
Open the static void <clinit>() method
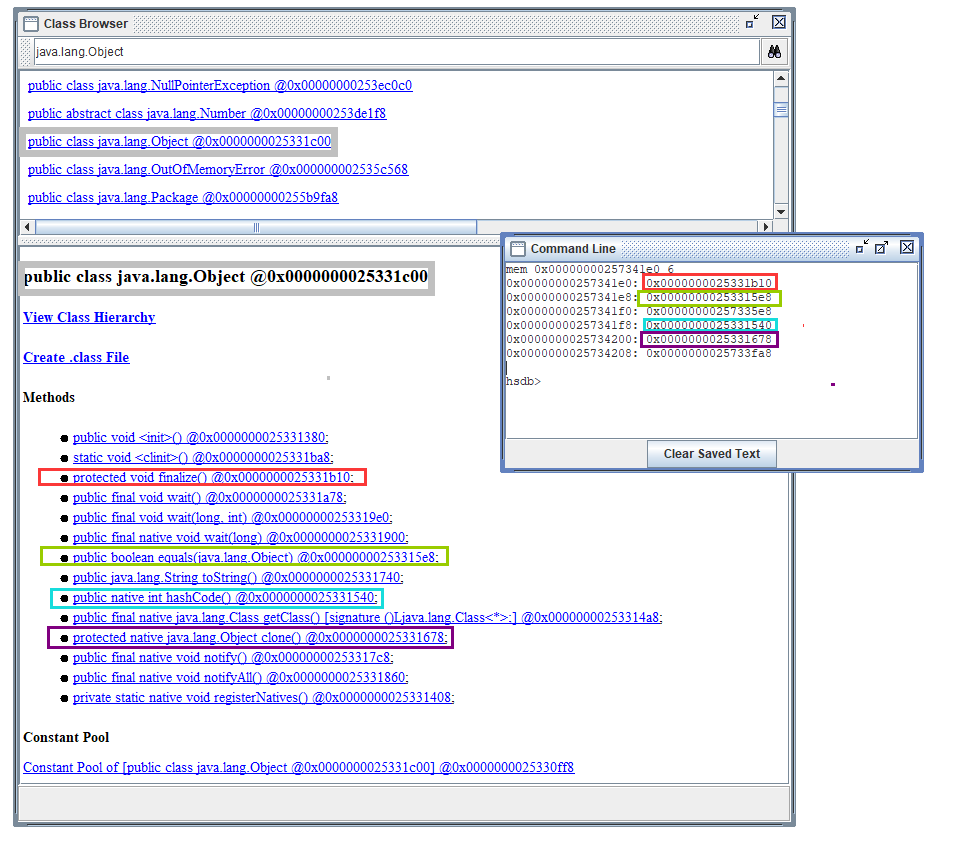[x=203, y=458]
